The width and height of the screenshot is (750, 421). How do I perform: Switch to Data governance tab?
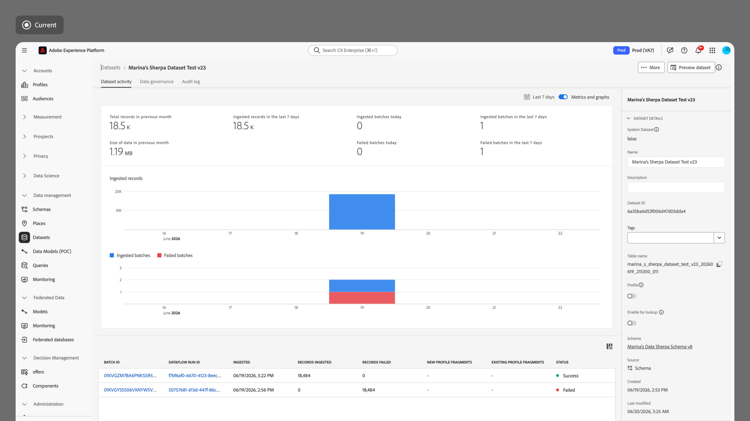coord(156,82)
